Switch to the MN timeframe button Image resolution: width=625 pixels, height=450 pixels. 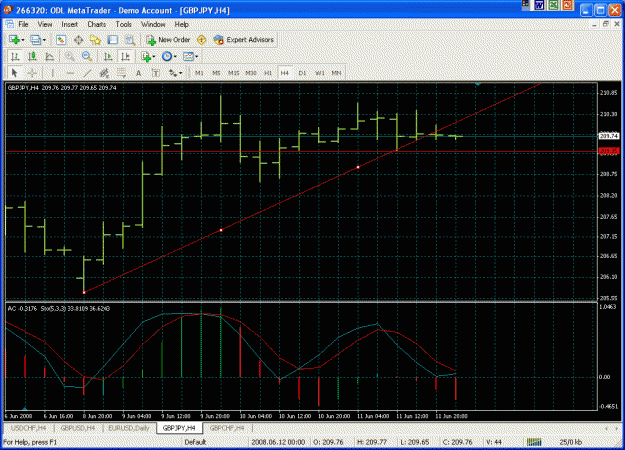[x=336, y=73]
